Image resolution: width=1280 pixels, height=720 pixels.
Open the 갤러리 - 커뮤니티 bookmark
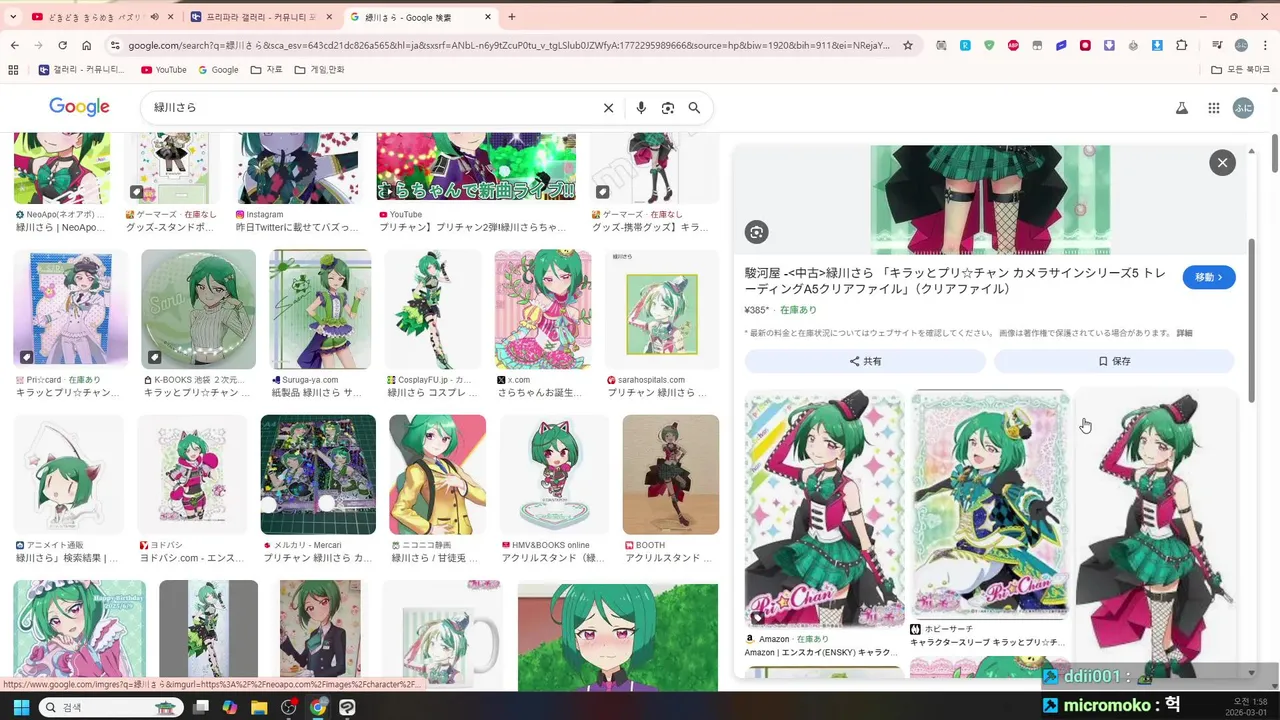tap(82, 70)
